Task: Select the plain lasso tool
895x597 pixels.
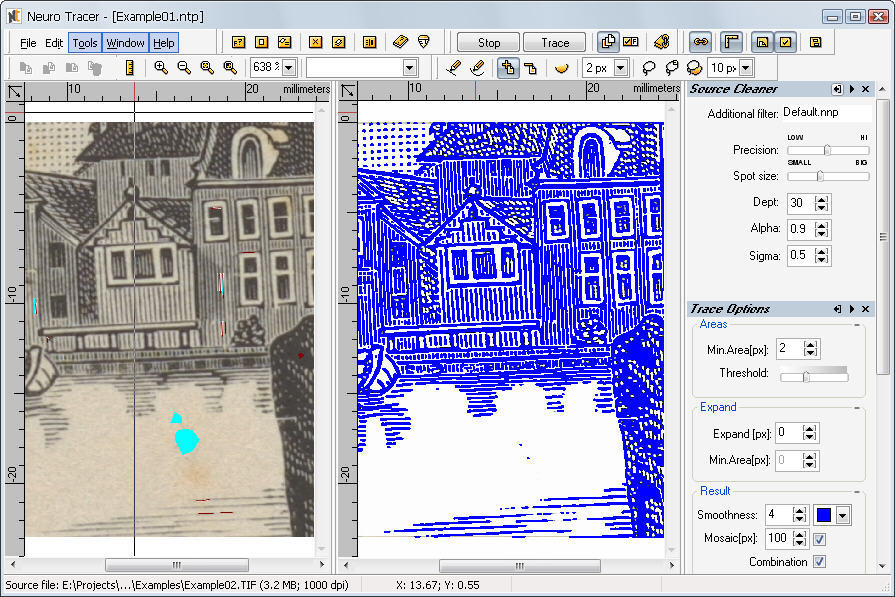Action: 648,68
